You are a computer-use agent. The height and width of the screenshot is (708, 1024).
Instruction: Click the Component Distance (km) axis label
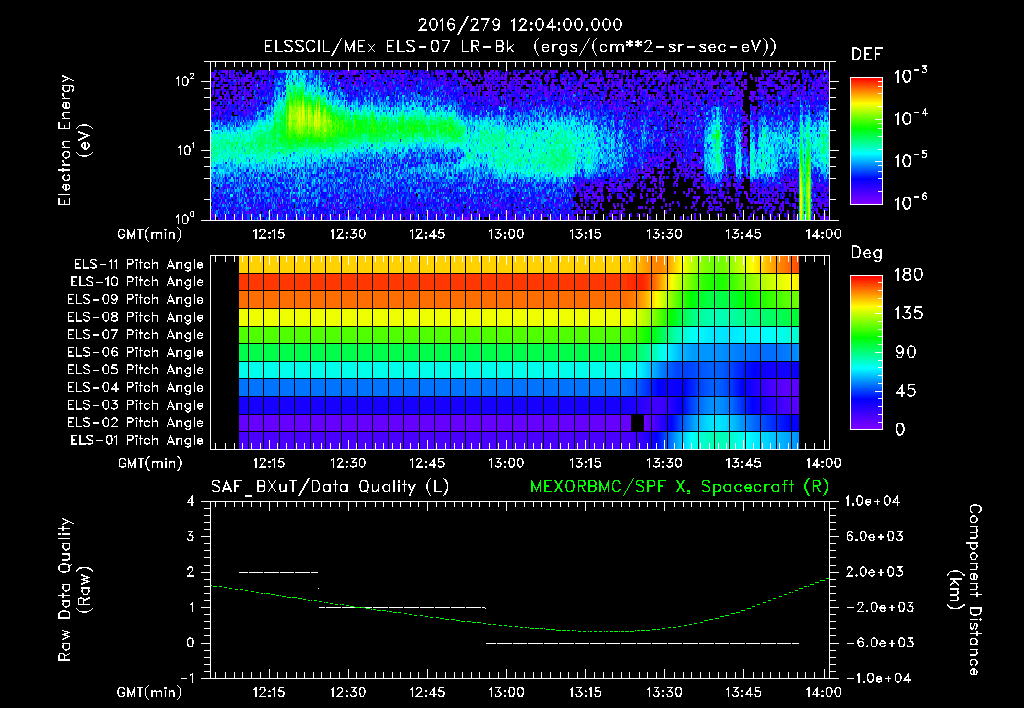(965, 590)
